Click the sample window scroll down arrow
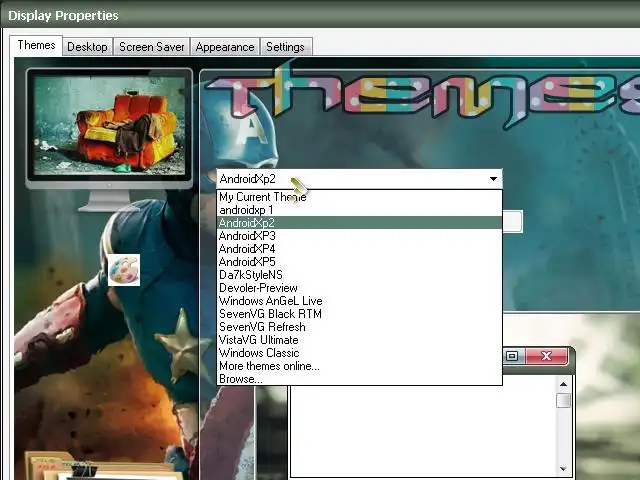 pos(564,469)
